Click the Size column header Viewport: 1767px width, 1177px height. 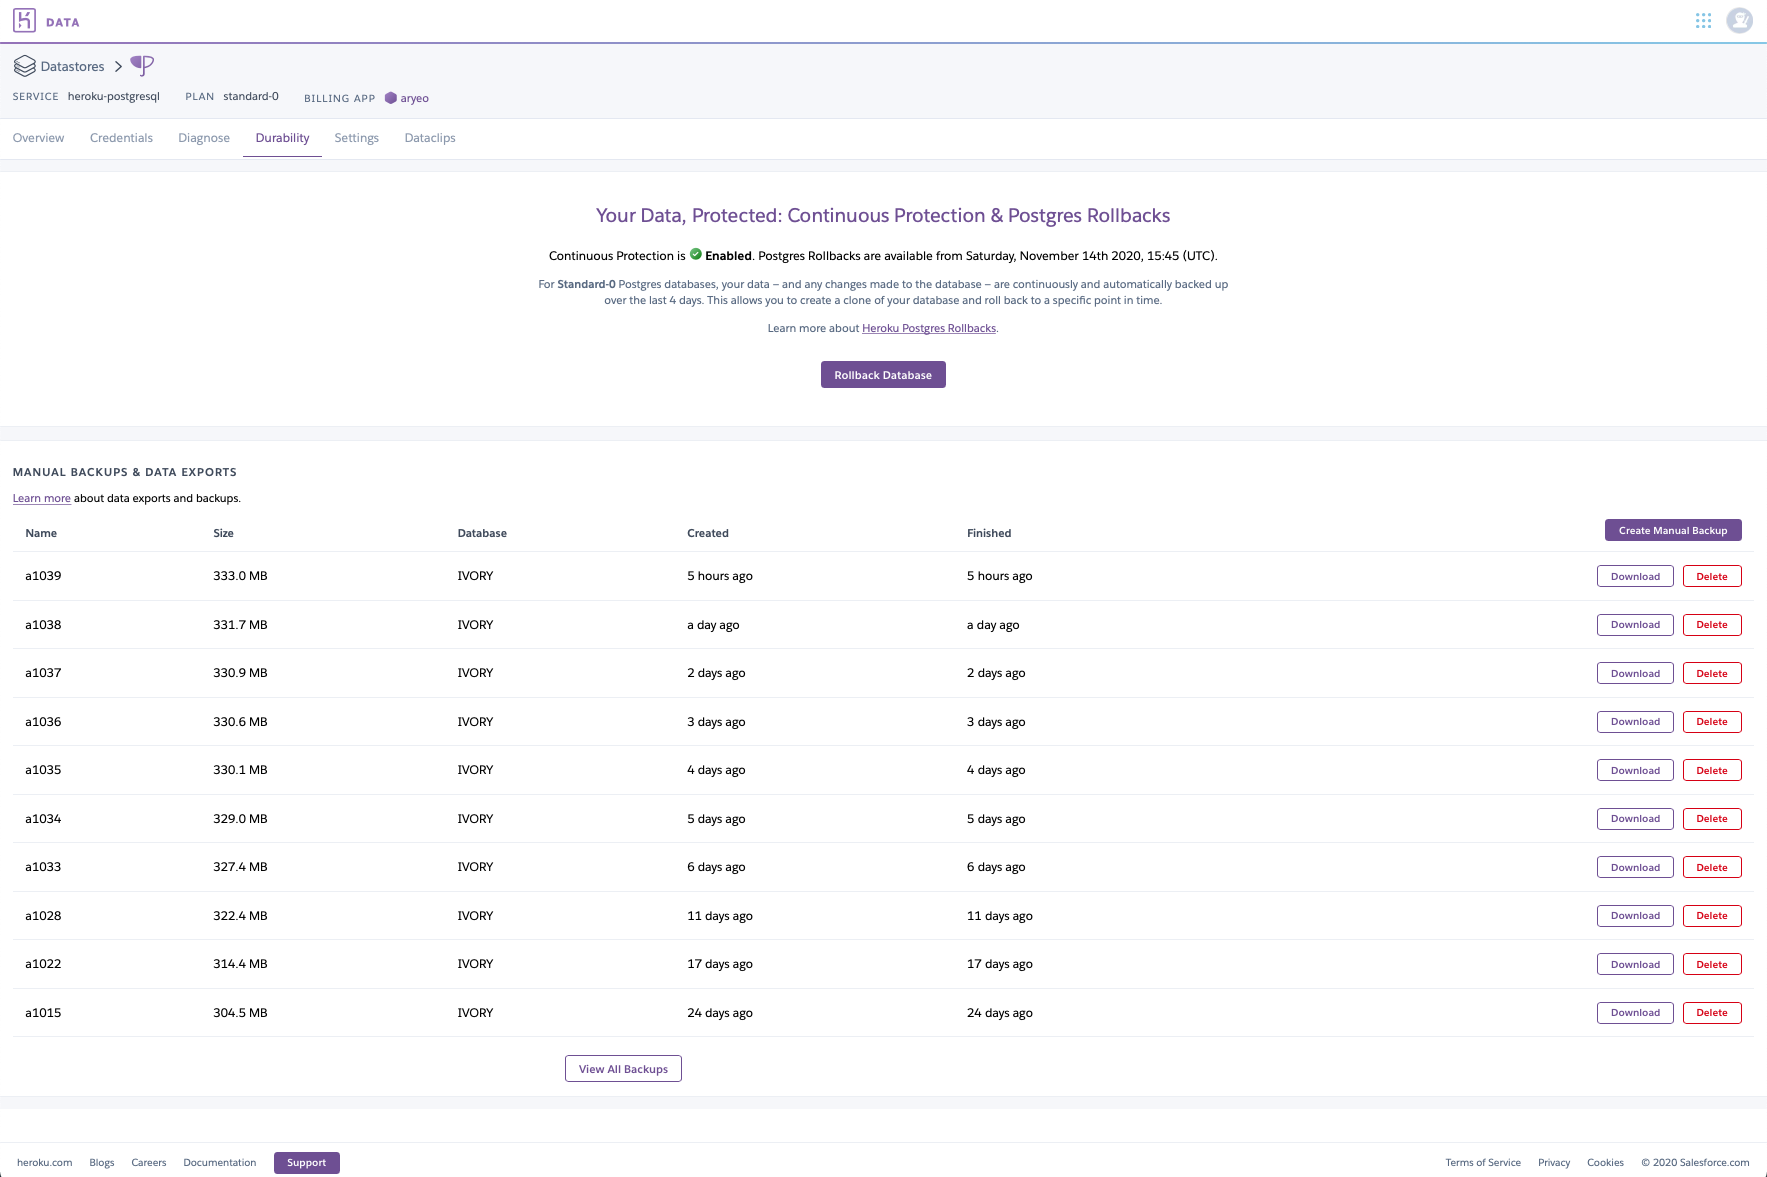click(x=223, y=533)
